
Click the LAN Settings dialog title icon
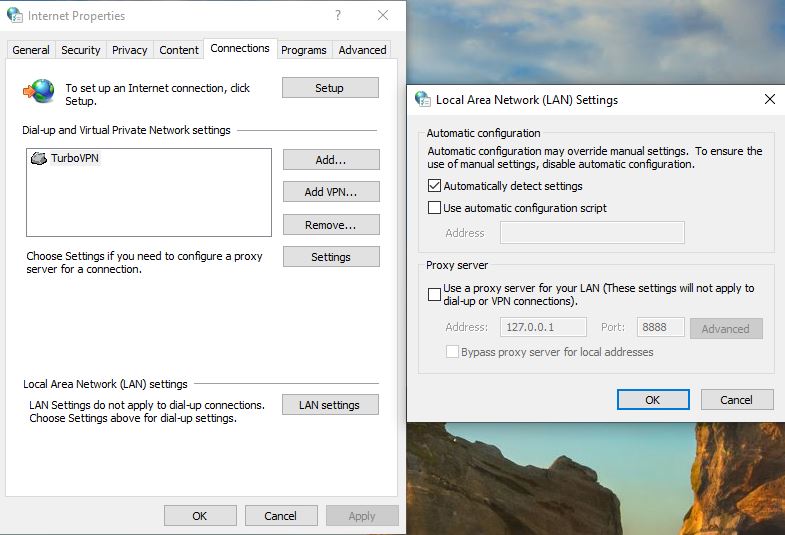(423, 99)
